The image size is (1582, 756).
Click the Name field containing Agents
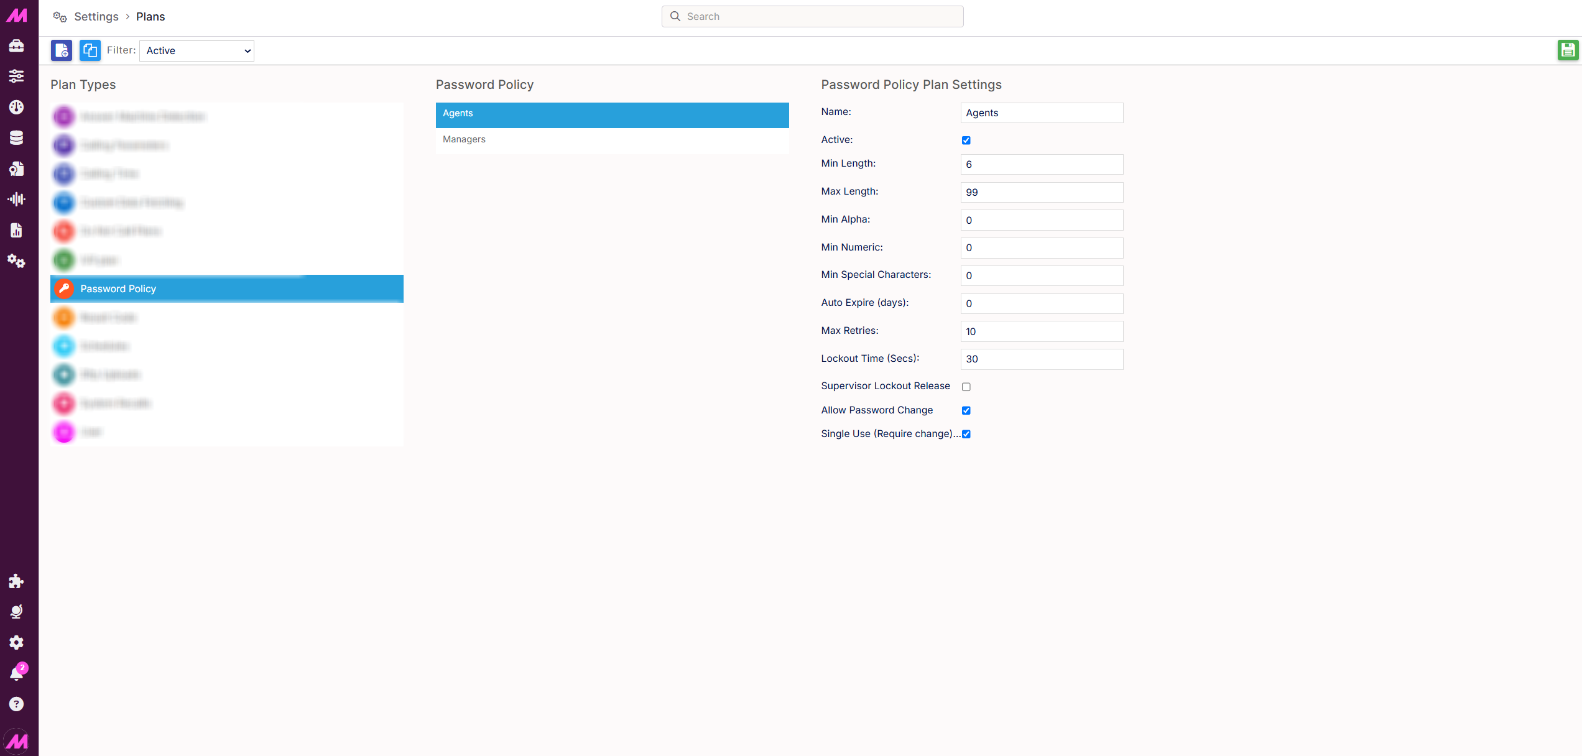[x=1042, y=113]
